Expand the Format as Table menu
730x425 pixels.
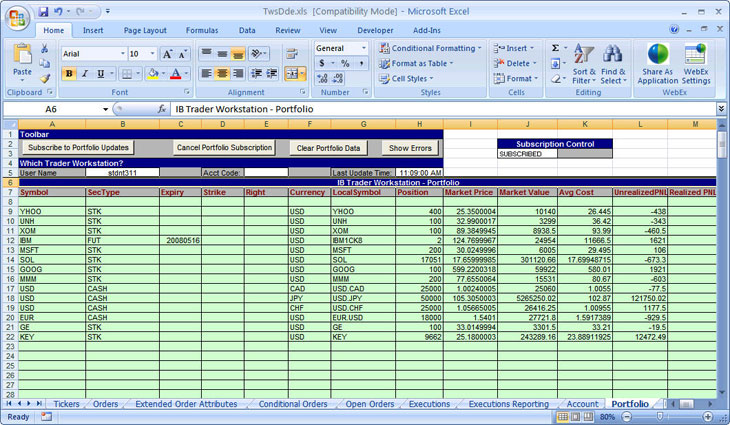click(x=416, y=63)
